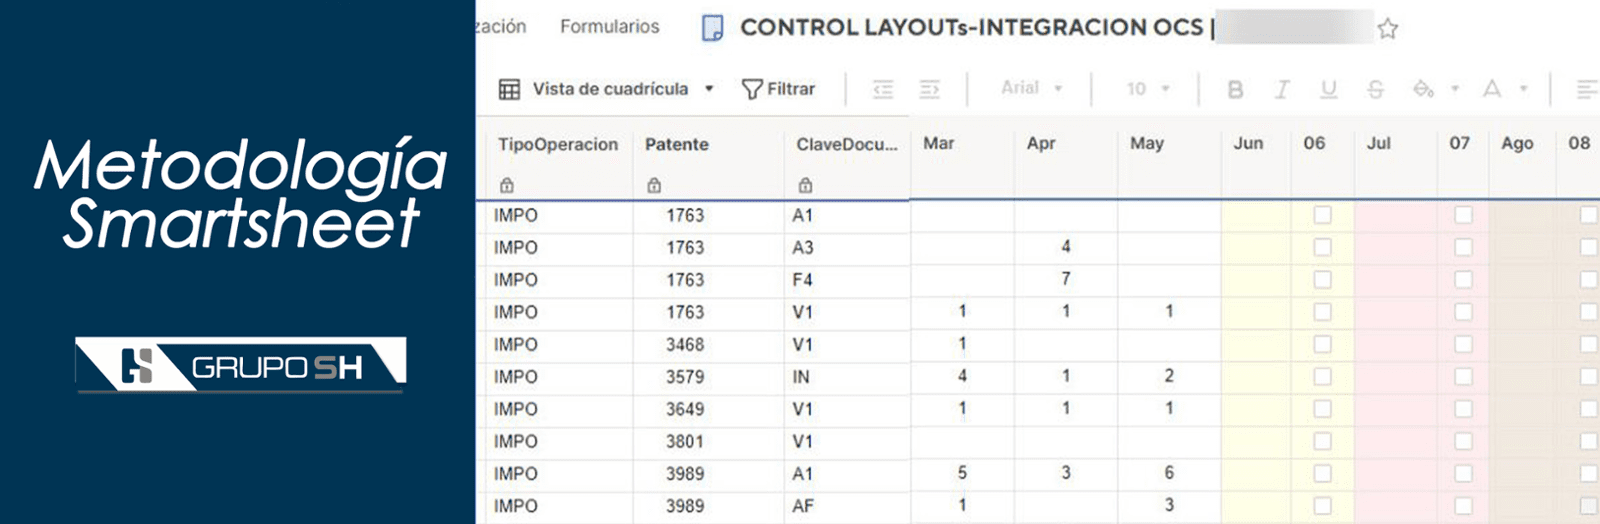Click the Filtrar funnel icon

(x=752, y=89)
